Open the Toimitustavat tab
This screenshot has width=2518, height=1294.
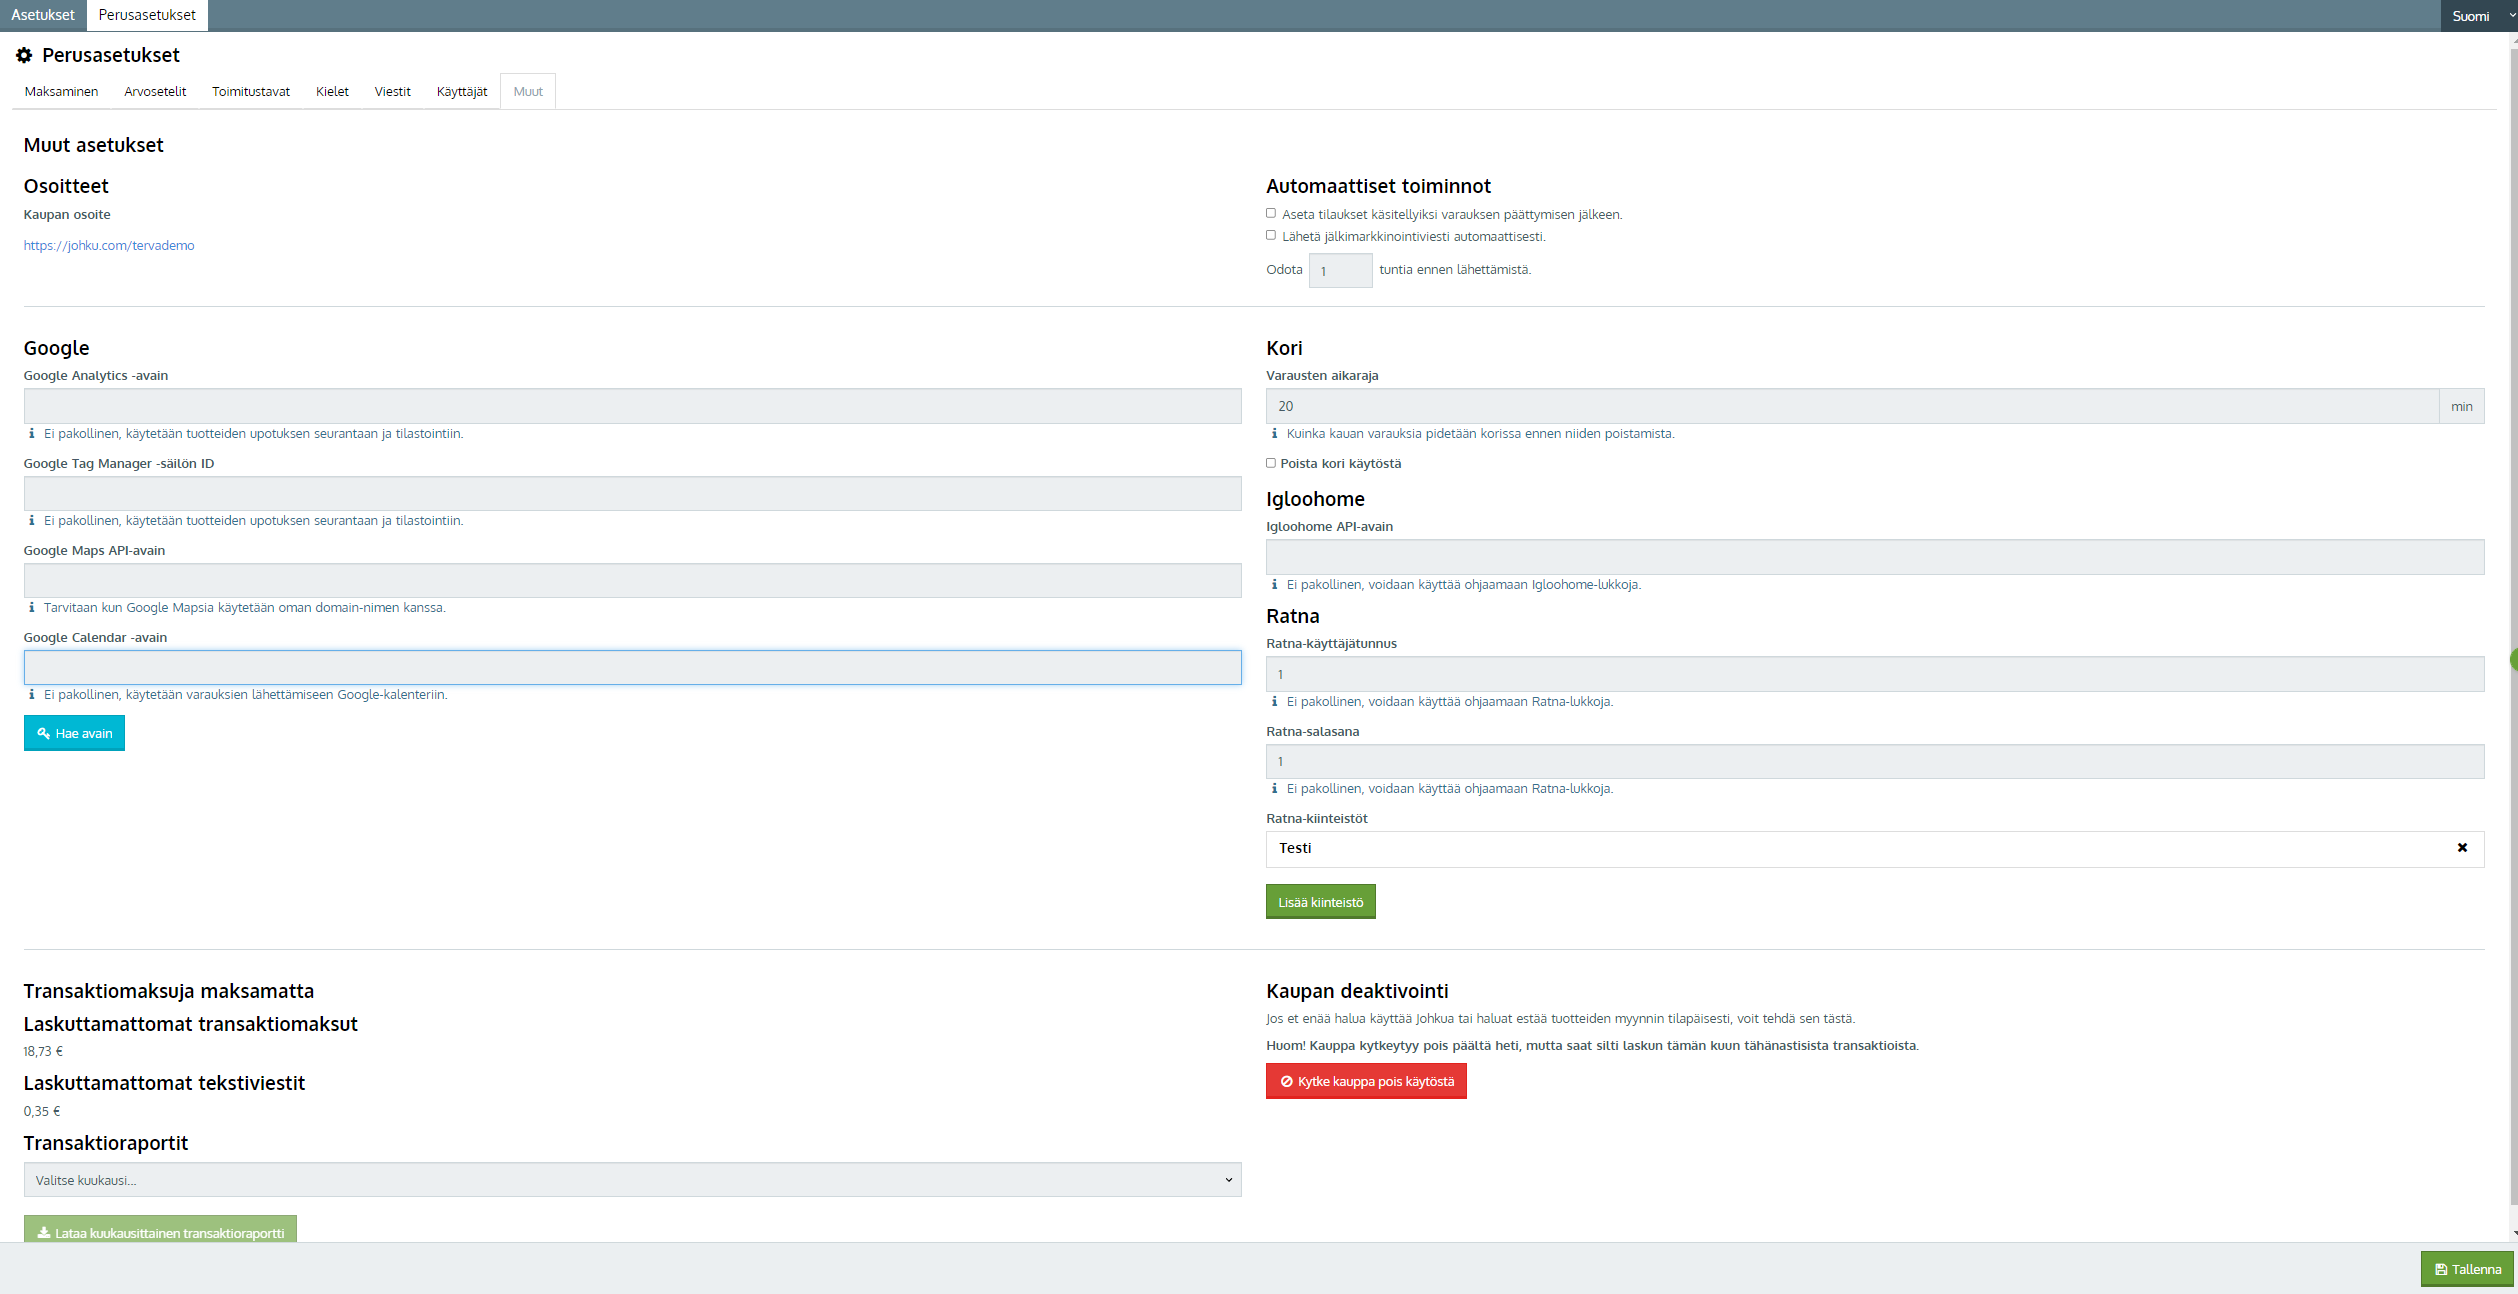point(250,92)
